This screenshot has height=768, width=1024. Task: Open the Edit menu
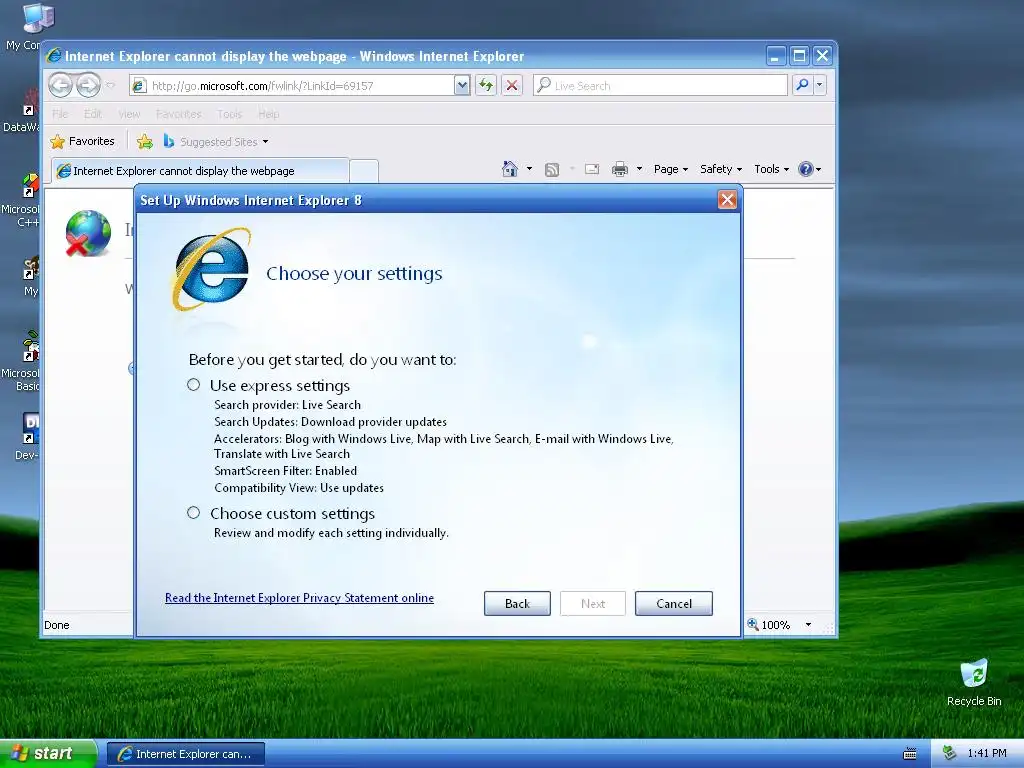[93, 114]
